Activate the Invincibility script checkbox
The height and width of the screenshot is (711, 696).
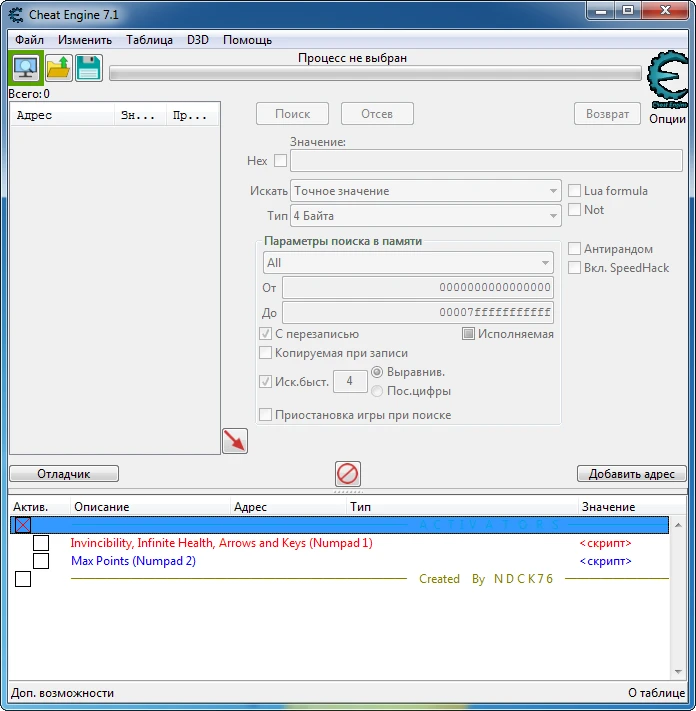[x=41, y=543]
